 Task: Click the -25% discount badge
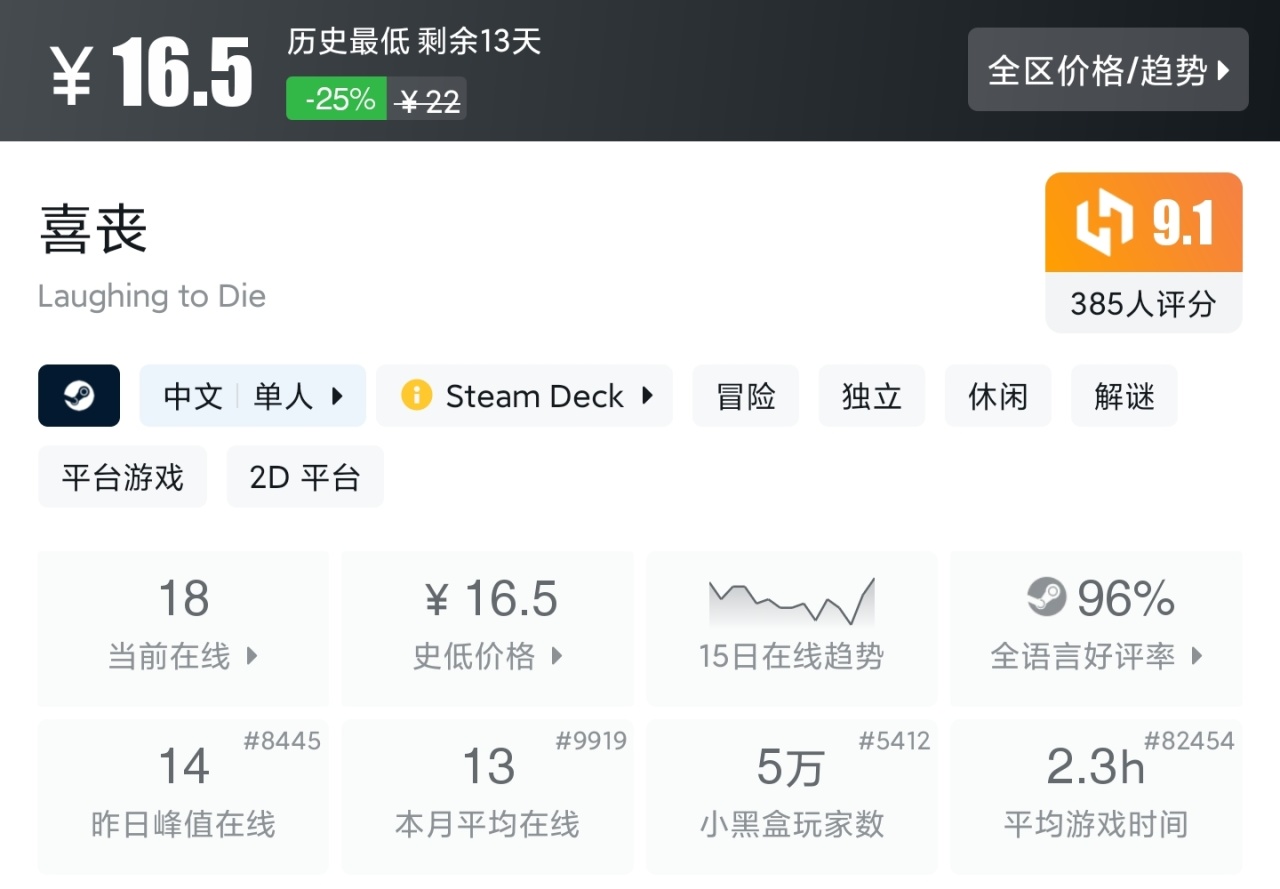337,99
